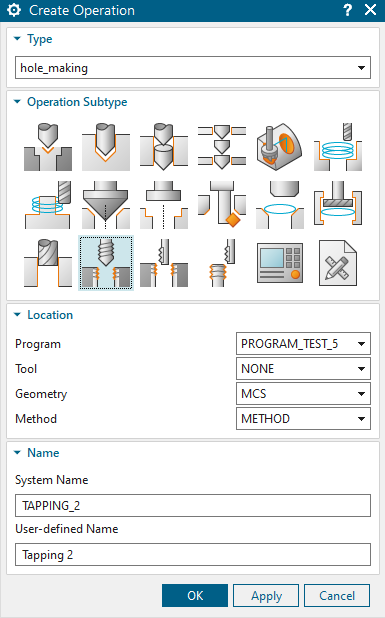This screenshot has width=385, height=618.
Task: Select the Radial Groove Milling icon
Action: [280, 205]
